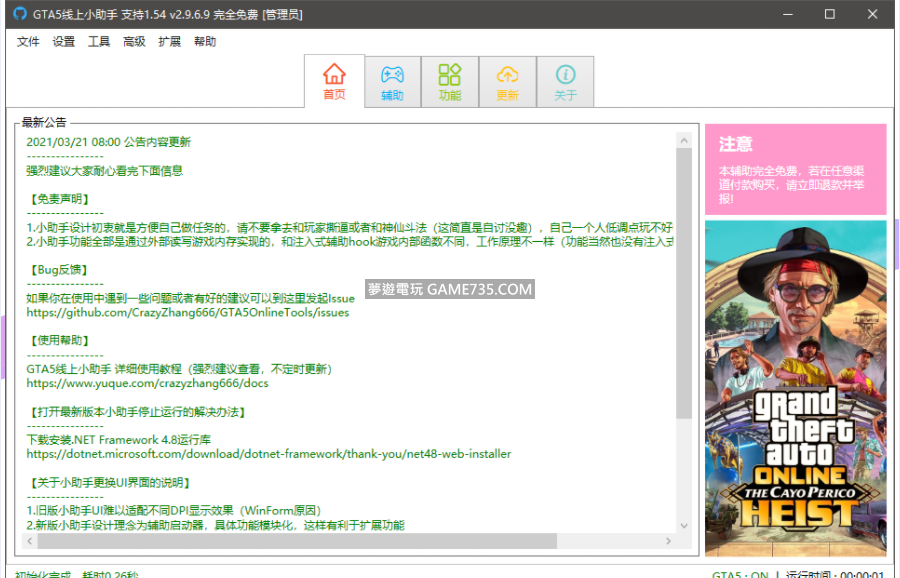Click the horizontal scrollbar right arrow

[667, 541]
